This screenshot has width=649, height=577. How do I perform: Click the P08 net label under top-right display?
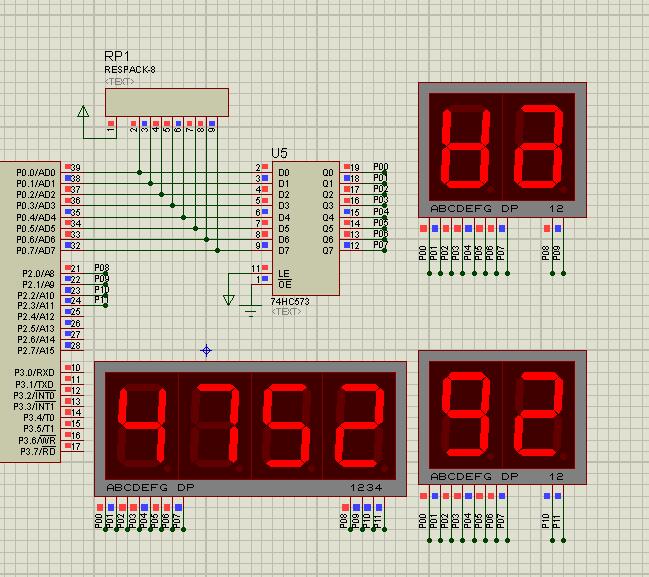click(x=546, y=253)
